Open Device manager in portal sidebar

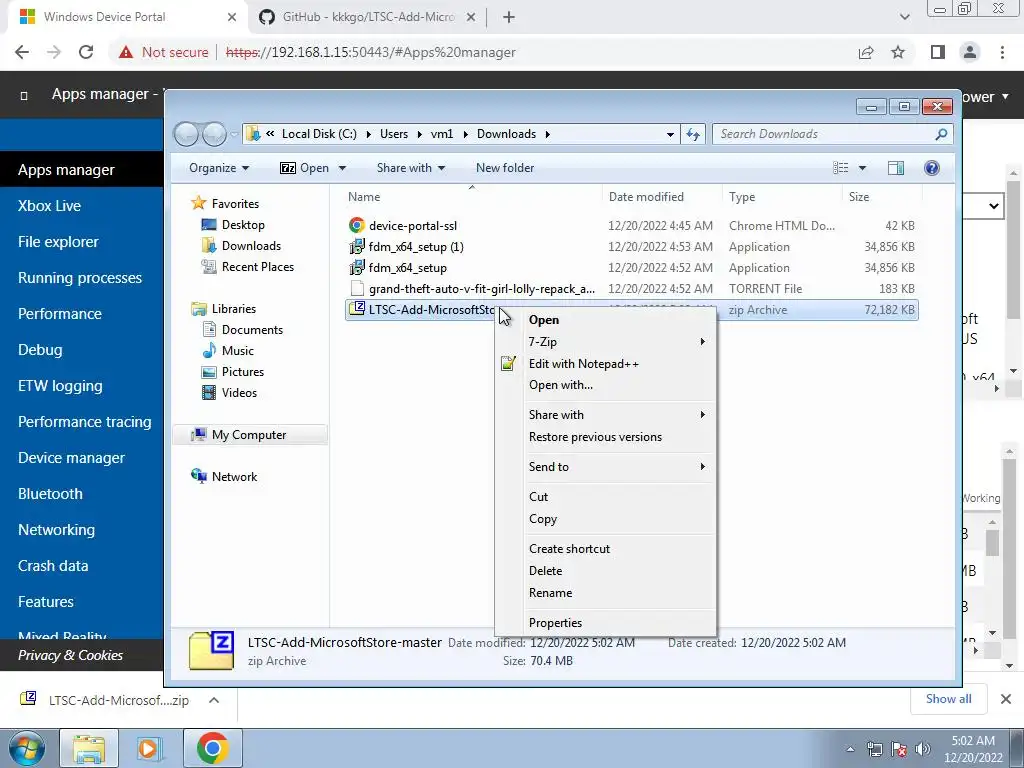click(x=71, y=458)
